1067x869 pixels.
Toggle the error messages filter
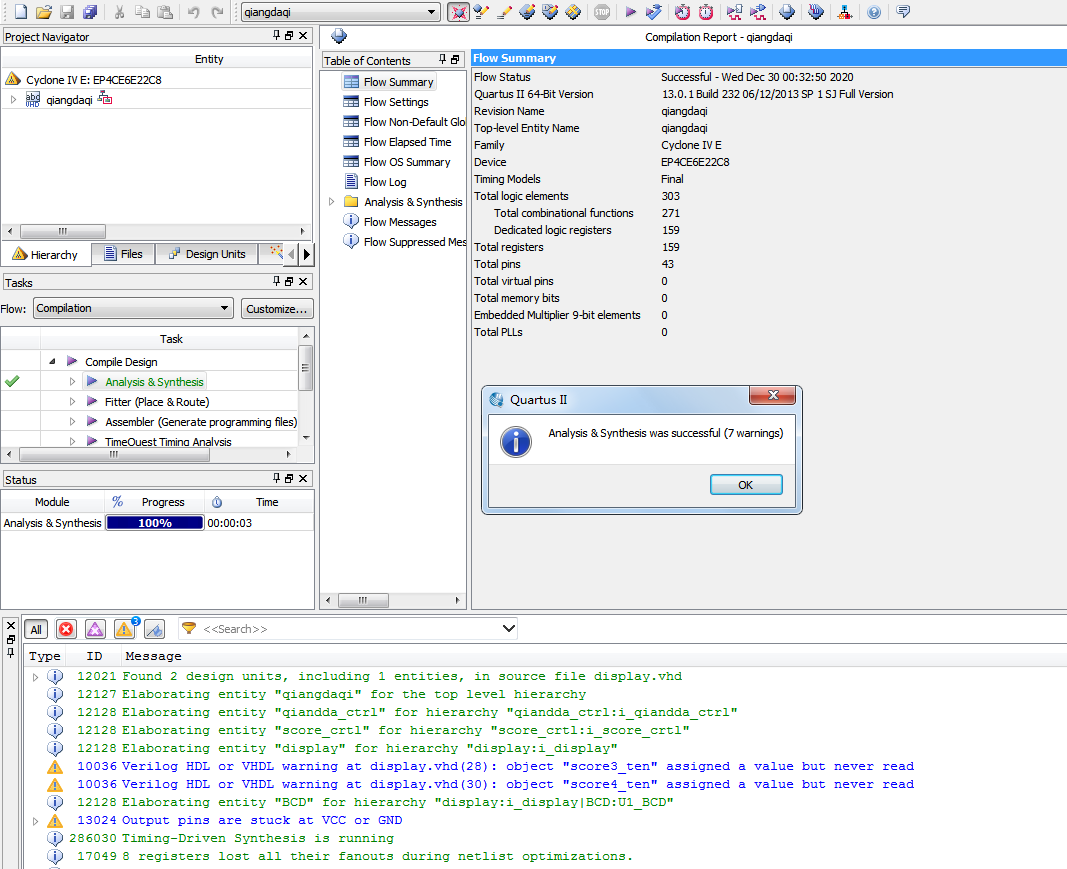tap(66, 629)
